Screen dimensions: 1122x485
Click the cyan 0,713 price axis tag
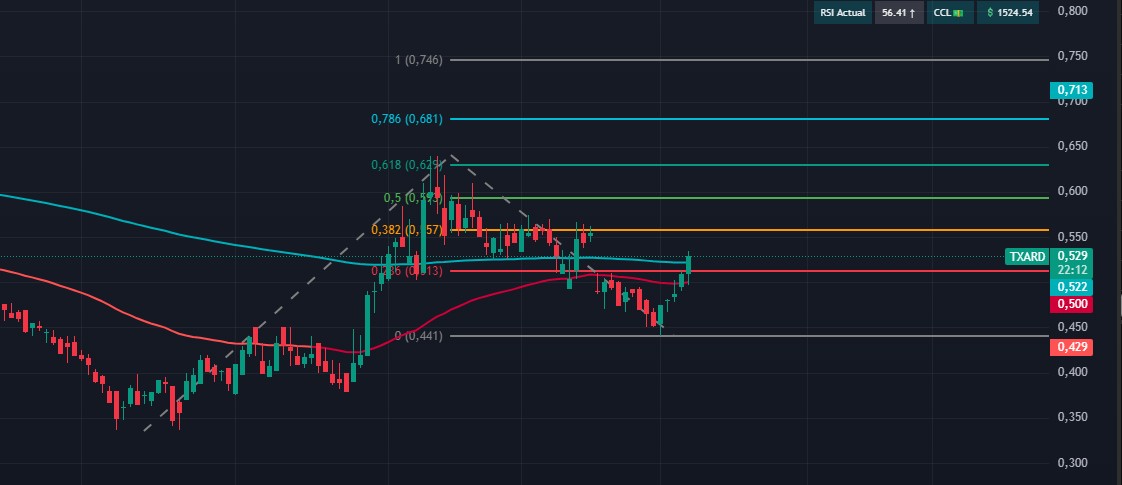pos(1070,90)
